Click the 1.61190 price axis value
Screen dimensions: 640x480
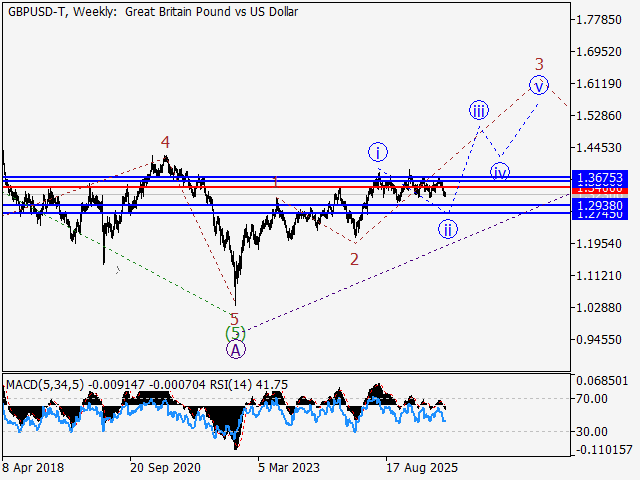pos(598,84)
